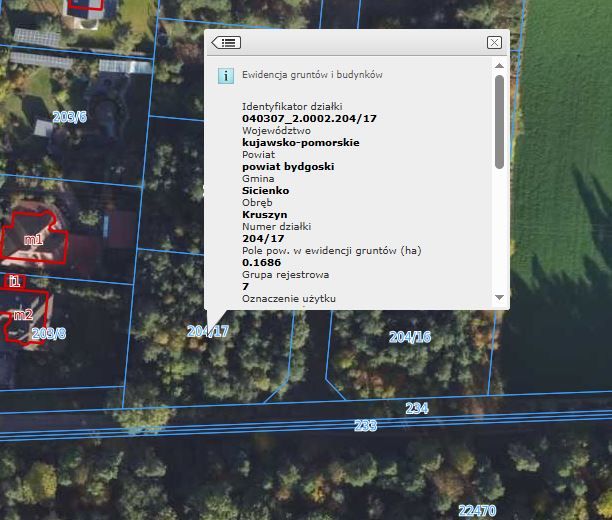Screen dimensions: 612x520
Task: Click the label 'Grupa rejestrowa'
Action: [x=285, y=274]
